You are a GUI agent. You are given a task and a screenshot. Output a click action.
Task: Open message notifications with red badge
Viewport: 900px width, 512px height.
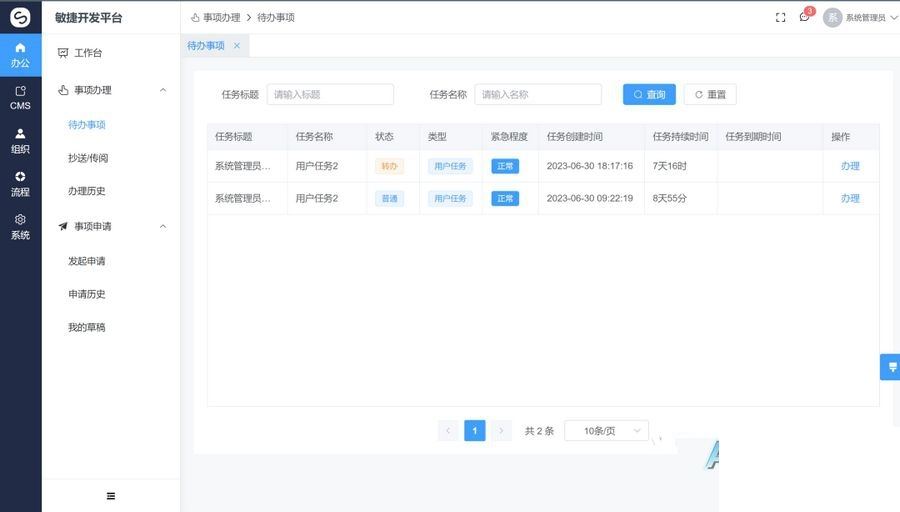[x=805, y=17]
